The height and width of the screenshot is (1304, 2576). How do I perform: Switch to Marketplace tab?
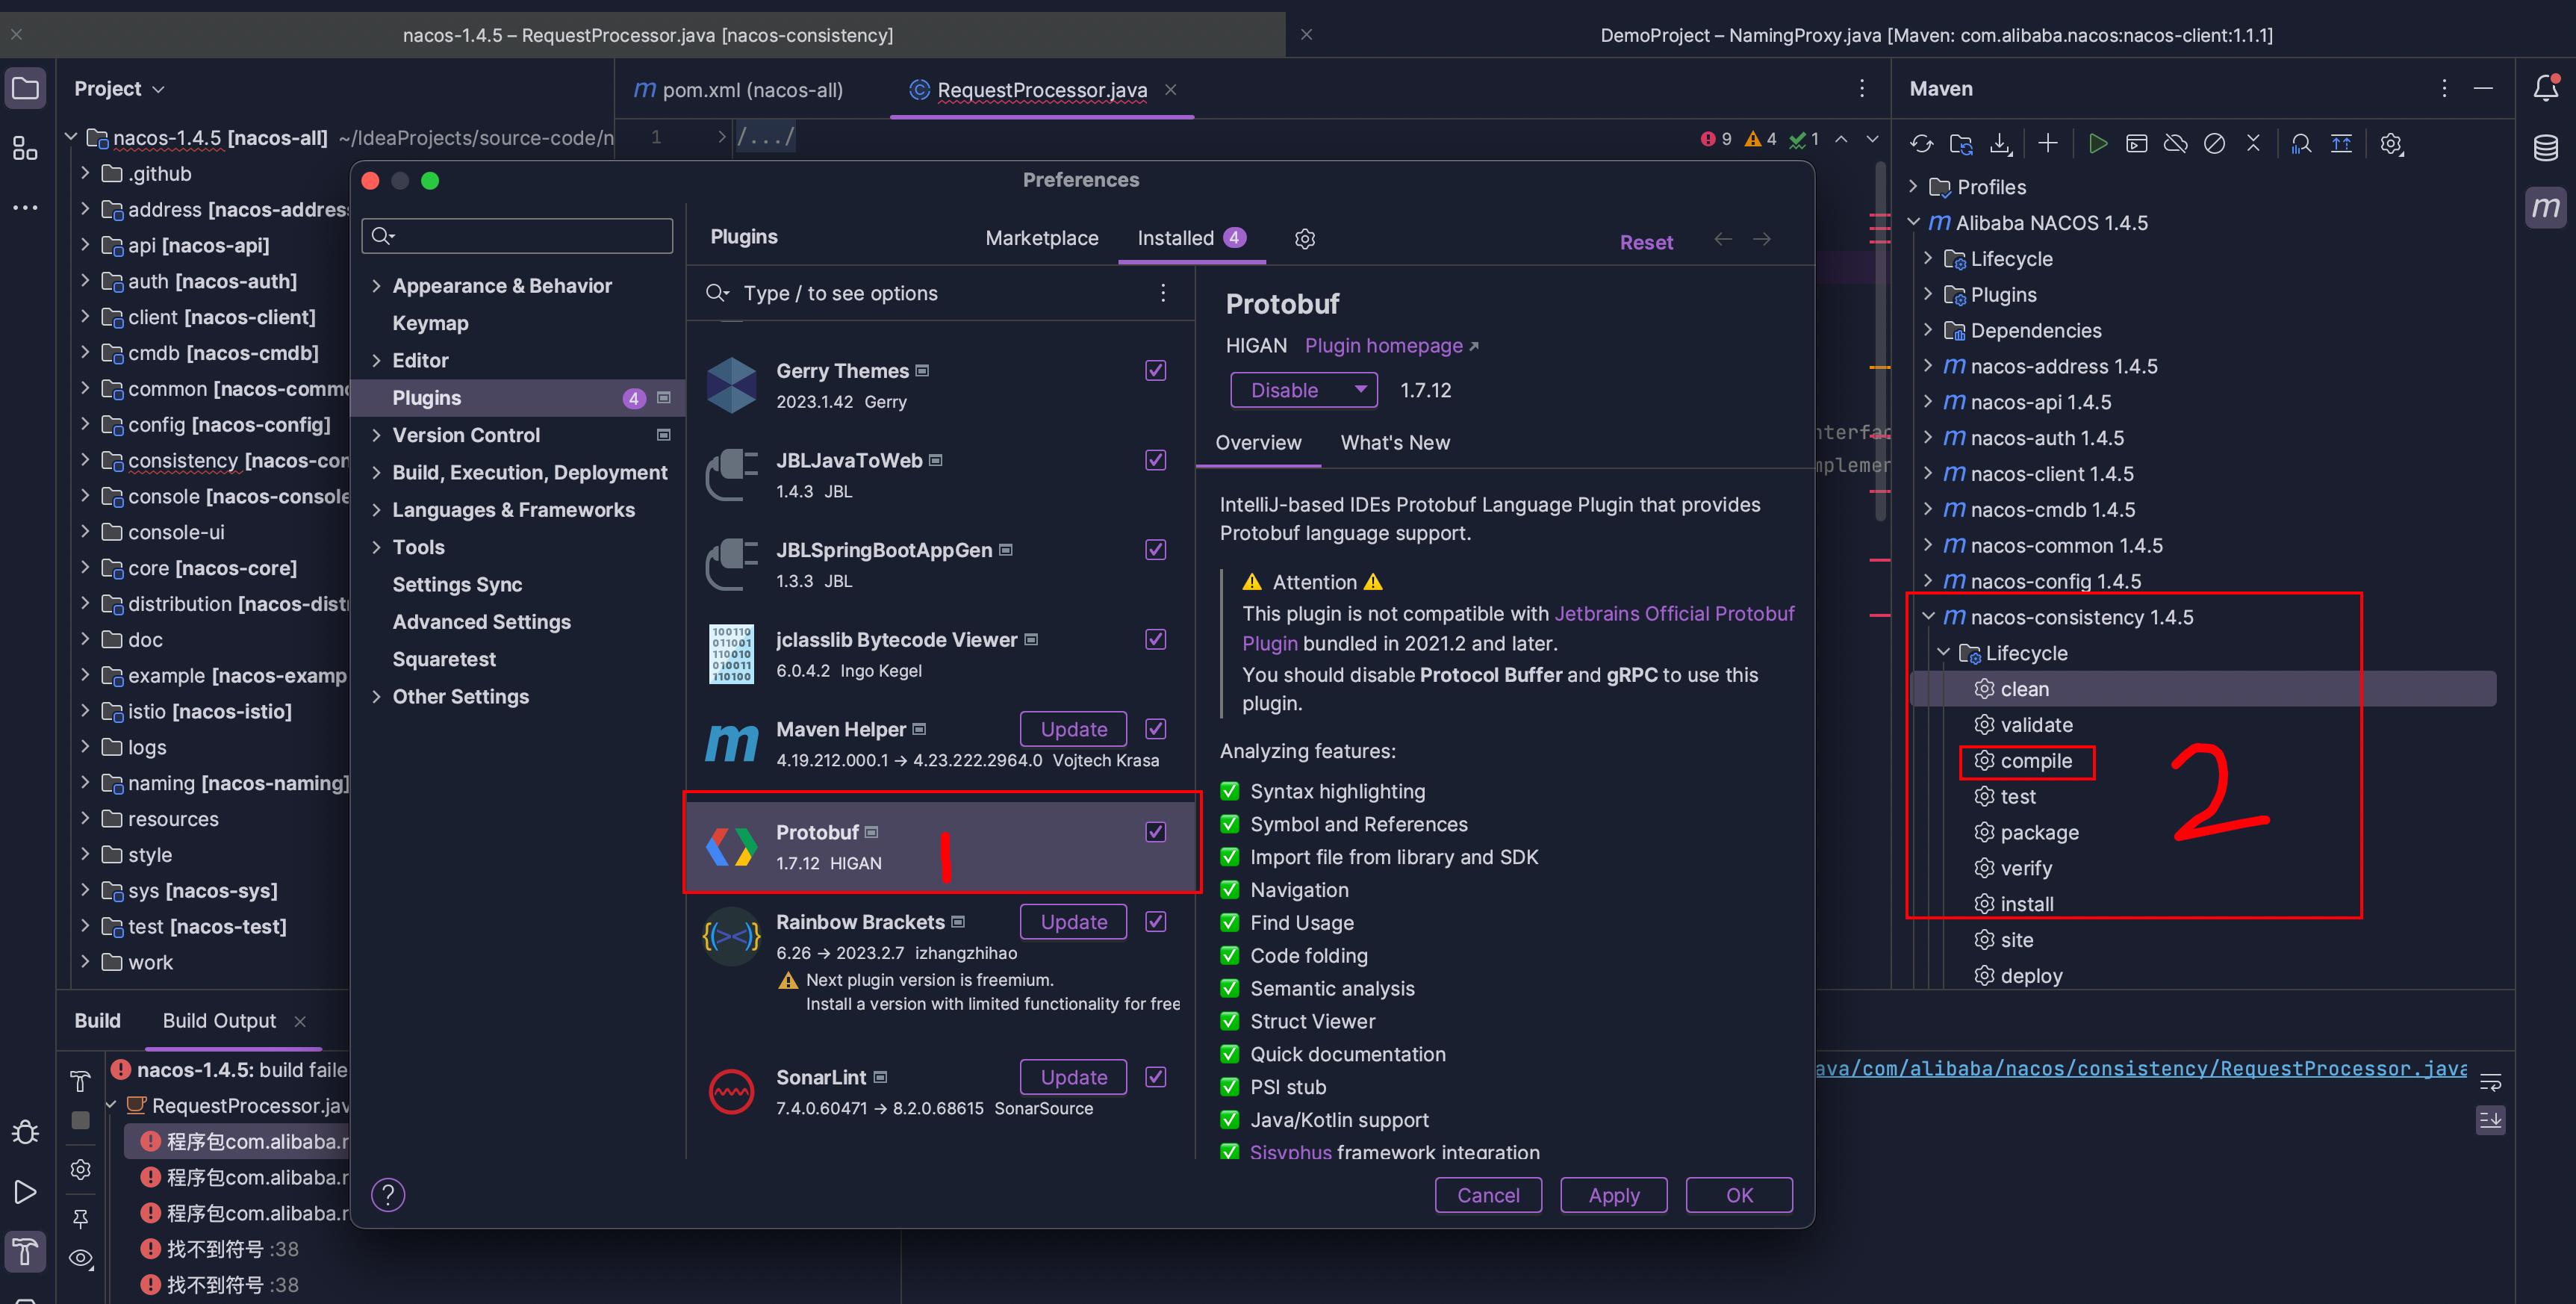pyautogui.click(x=1041, y=238)
